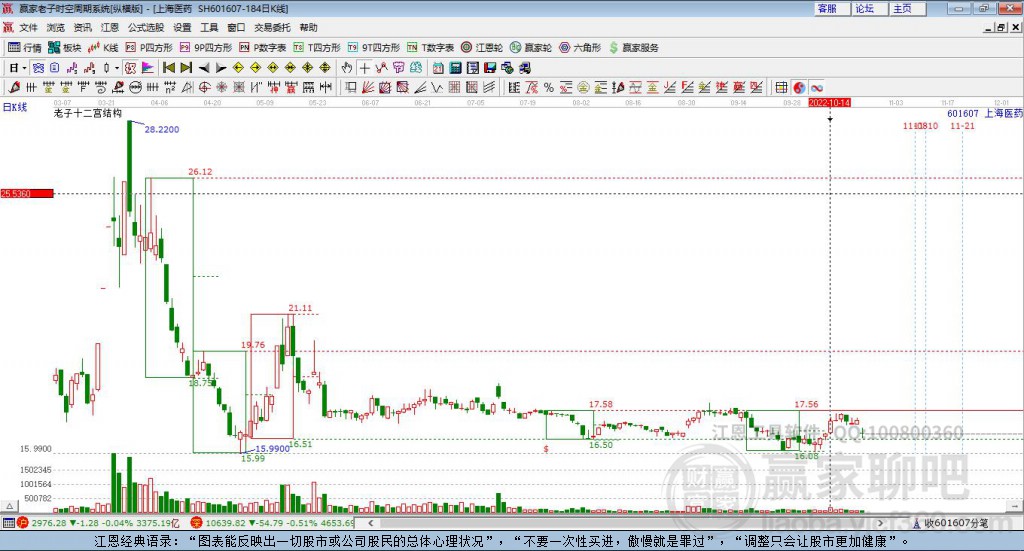The width and height of the screenshot is (1024, 551).
Task: Open the 窗口 menu
Action: pos(236,27)
